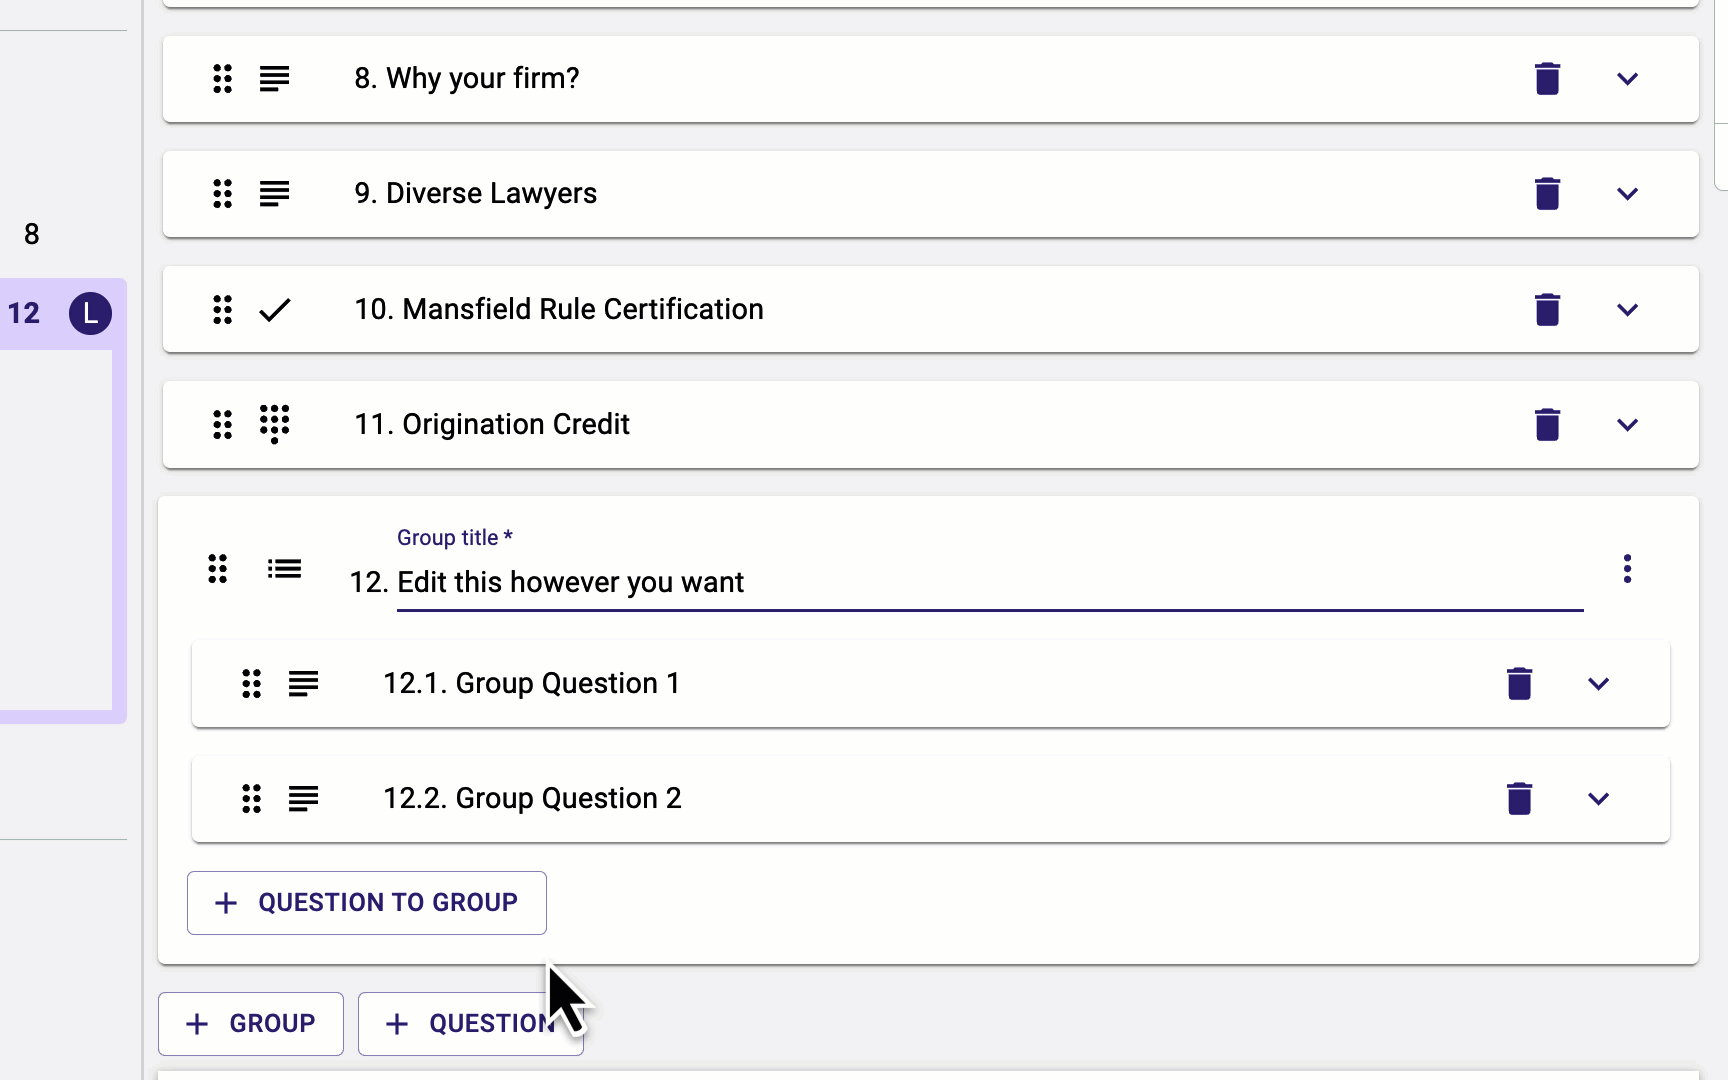
Task: Grab the drag handle for Group Question 1
Action: (x=251, y=683)
